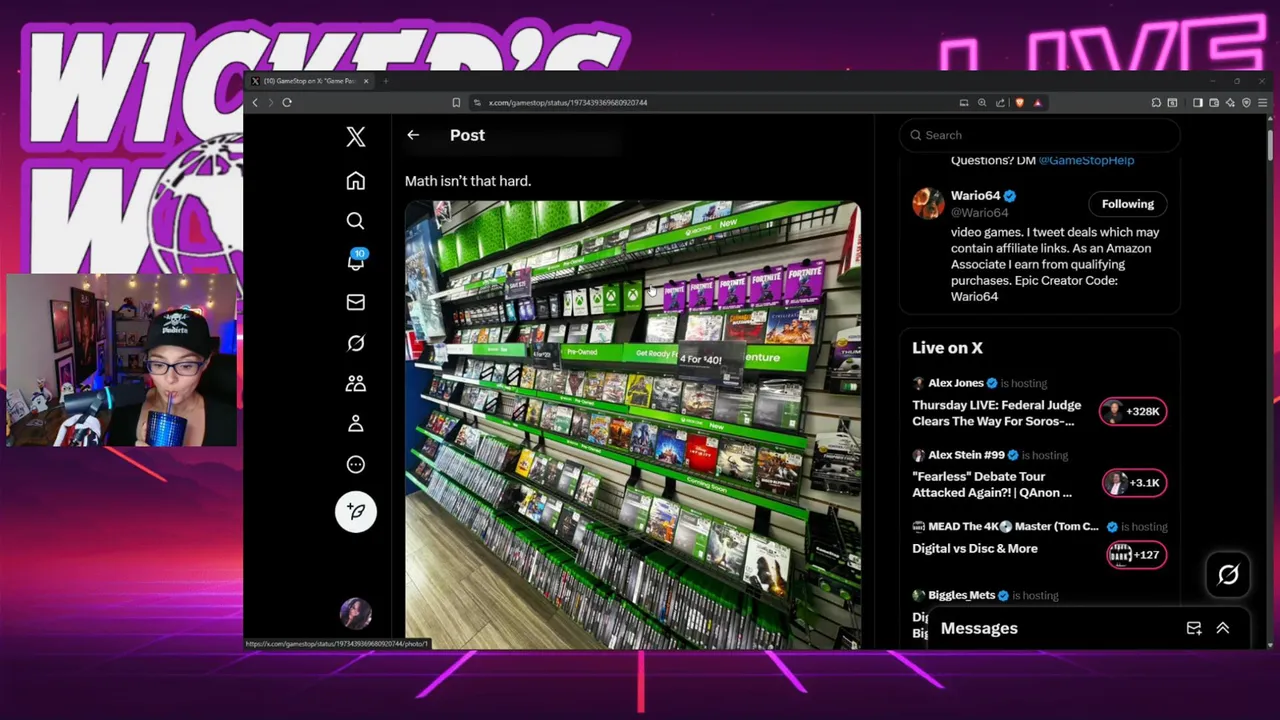The height and width of the screenshot is (720, 1280).
Task: Open Profile icon in X sidebar
Action: coord(356,424)
